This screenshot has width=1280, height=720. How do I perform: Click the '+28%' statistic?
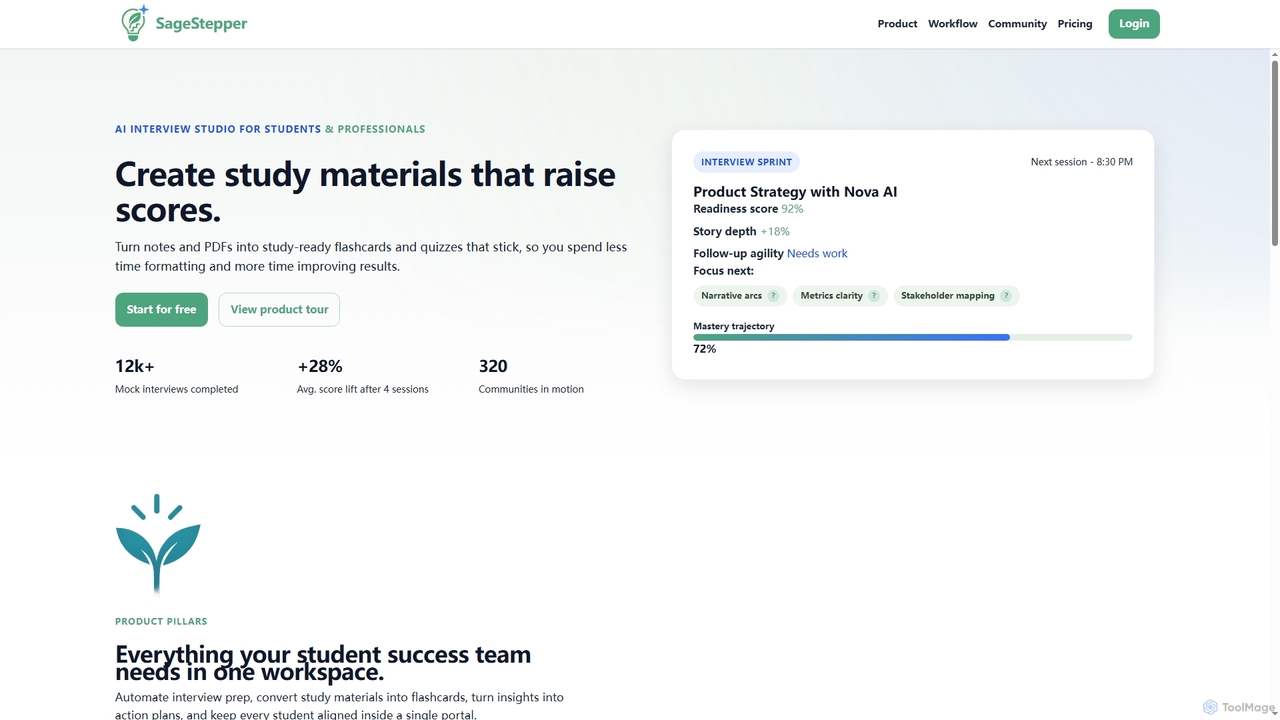click(x=320, y=366)
